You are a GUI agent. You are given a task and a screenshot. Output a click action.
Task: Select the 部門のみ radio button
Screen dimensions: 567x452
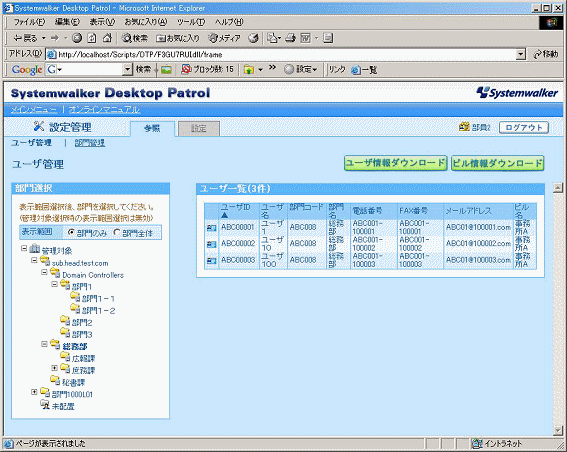[71, 233]
